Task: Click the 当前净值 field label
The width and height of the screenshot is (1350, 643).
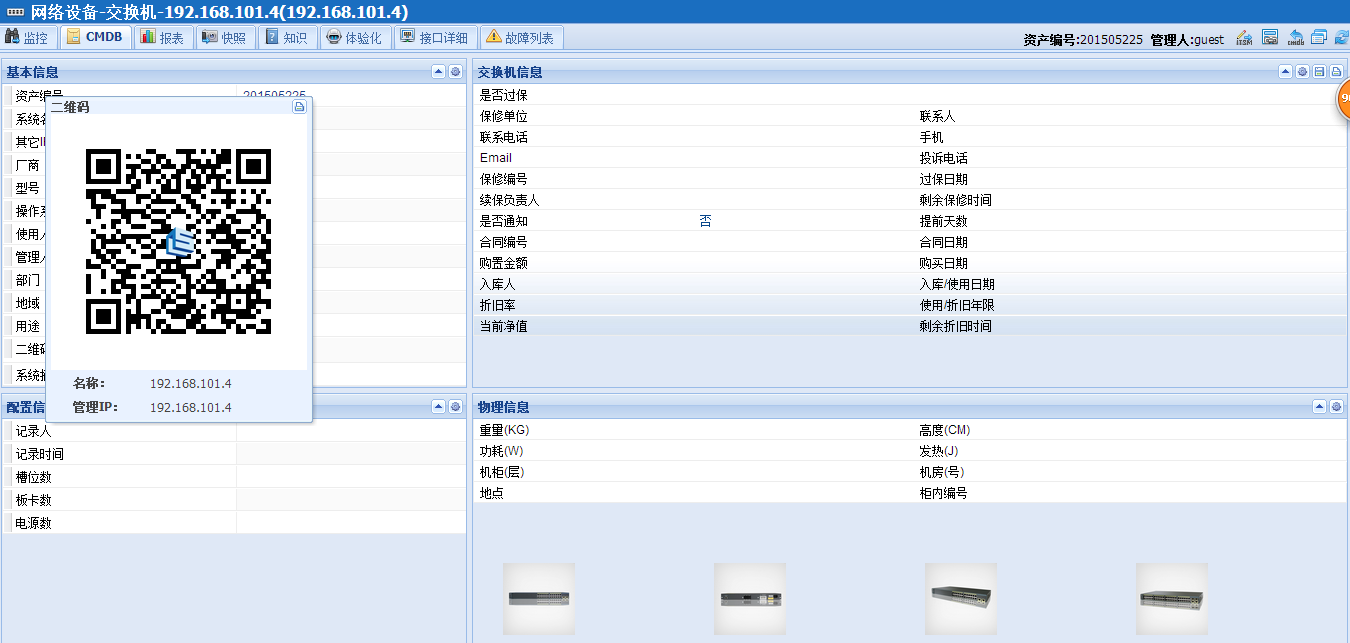Action: (503, 326)
